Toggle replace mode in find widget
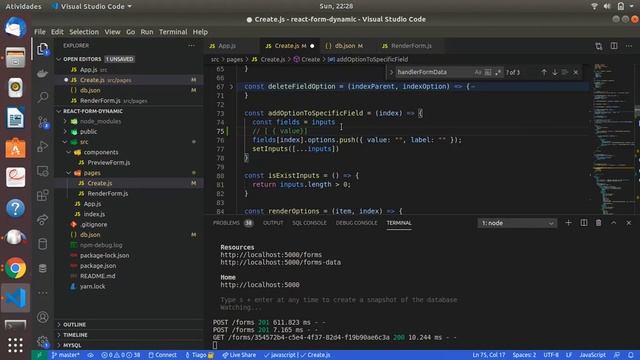 391,72
